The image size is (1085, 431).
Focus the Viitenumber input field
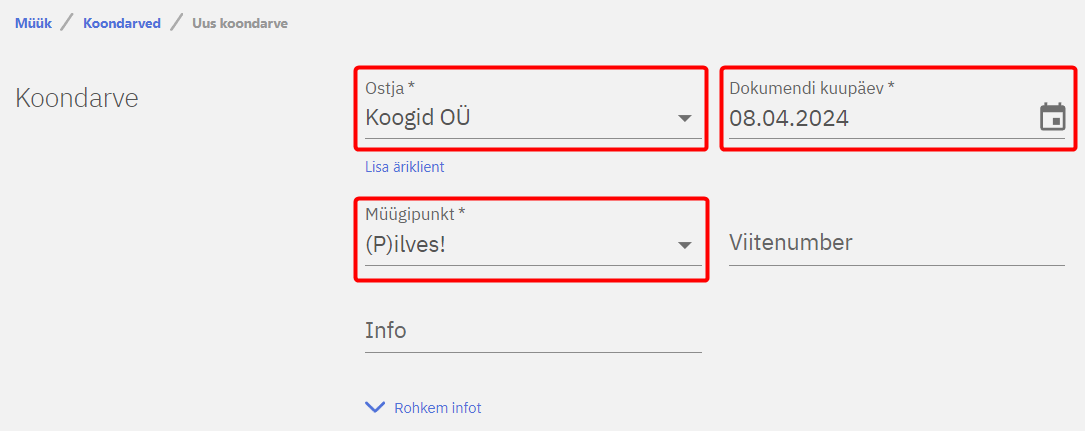[x=896, y=243]
